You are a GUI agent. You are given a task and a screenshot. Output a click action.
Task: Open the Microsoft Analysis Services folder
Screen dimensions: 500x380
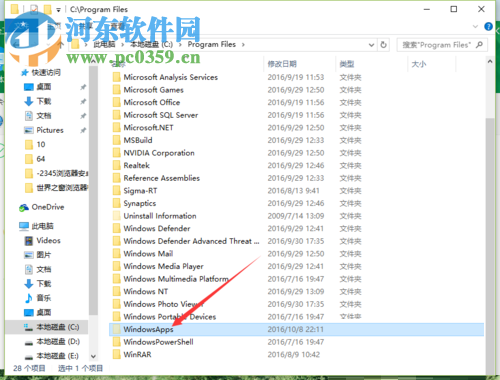pos(170,77)
